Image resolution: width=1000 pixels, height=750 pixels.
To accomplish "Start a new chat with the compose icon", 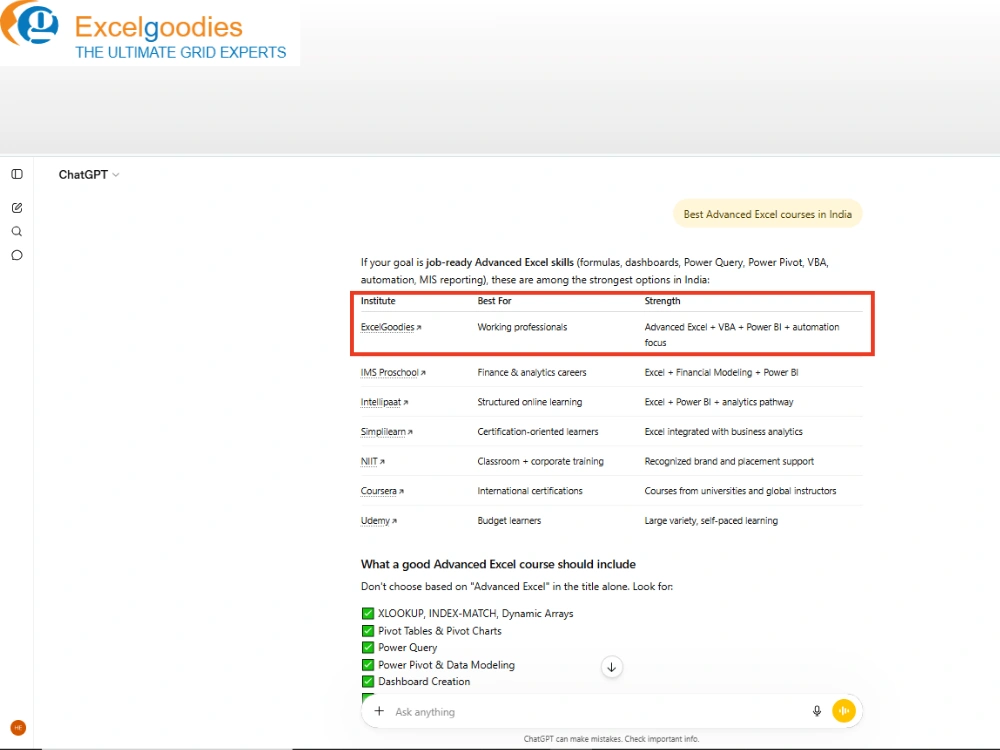I will point(17,208).
